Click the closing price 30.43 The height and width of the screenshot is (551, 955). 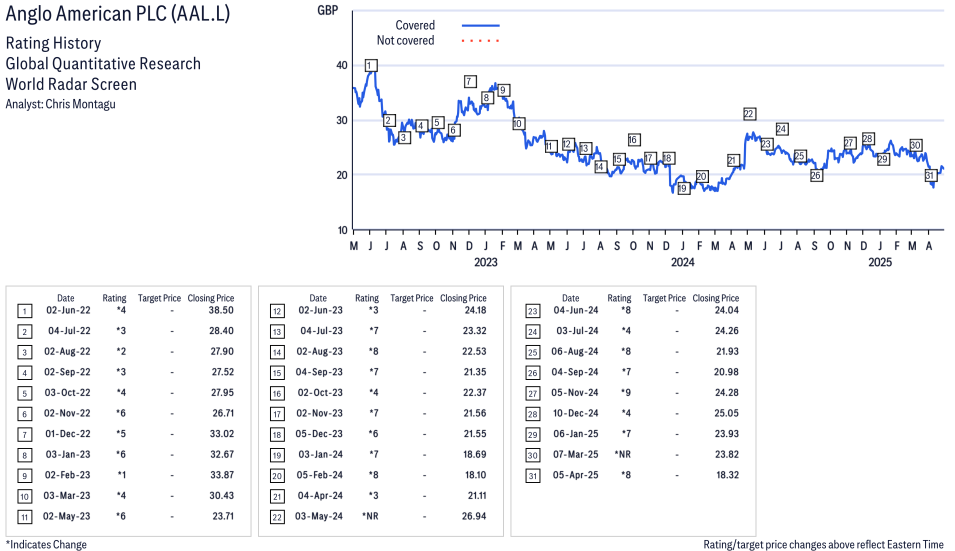pyautogui.click(x=222, y=496)
